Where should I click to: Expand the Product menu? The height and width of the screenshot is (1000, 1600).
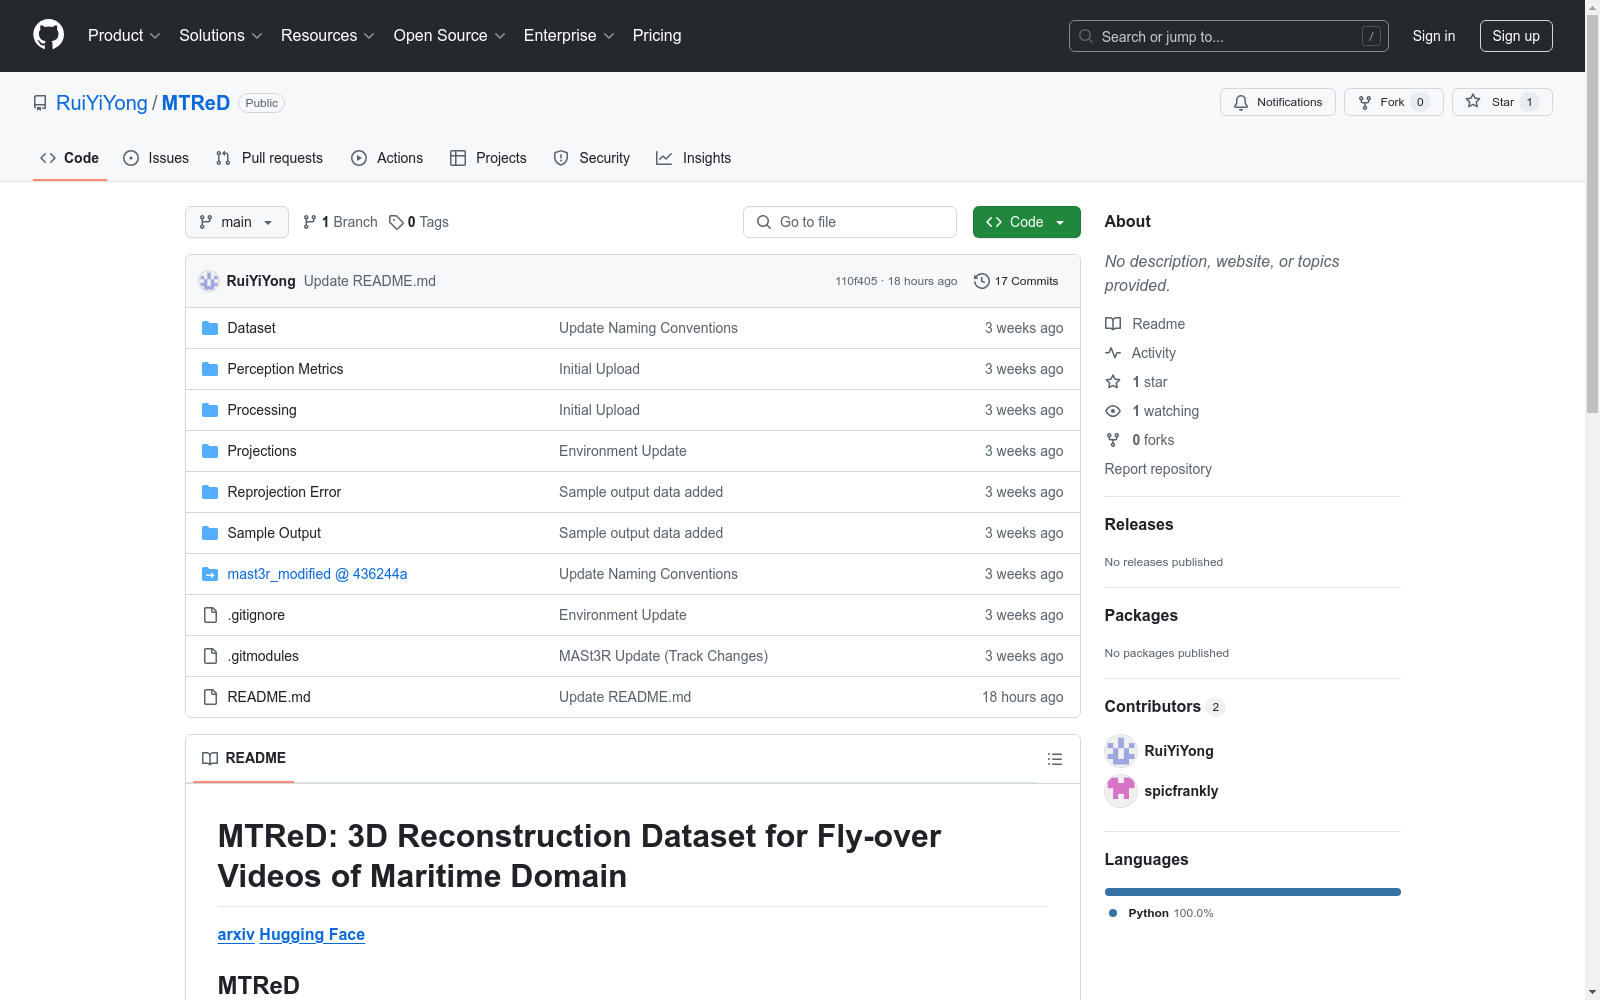[x=124, y=36]
